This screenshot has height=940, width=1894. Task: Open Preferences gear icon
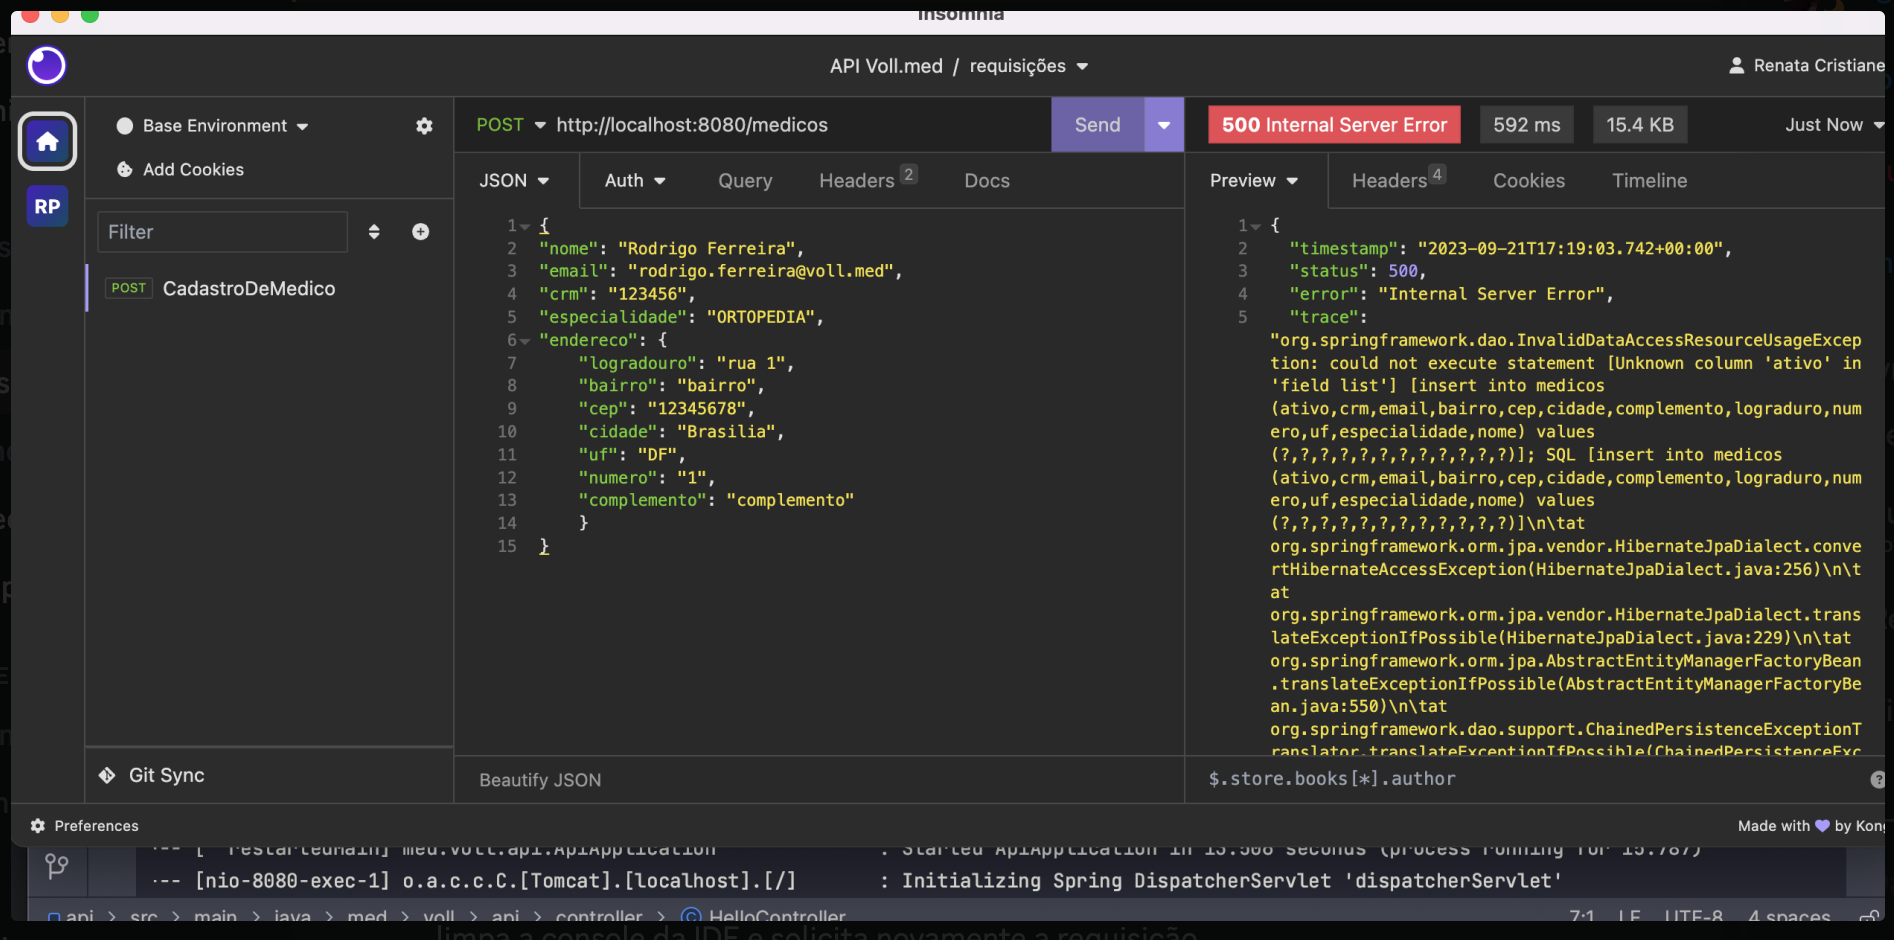pos(38,826)
